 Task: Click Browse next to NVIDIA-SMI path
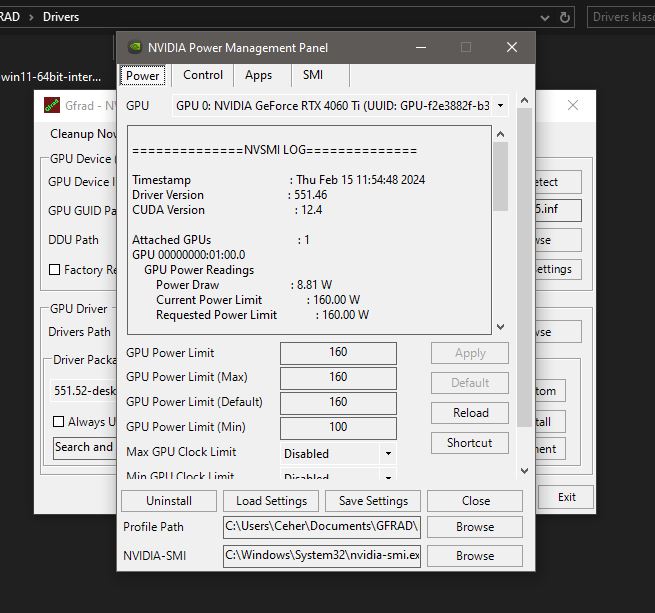475,556
